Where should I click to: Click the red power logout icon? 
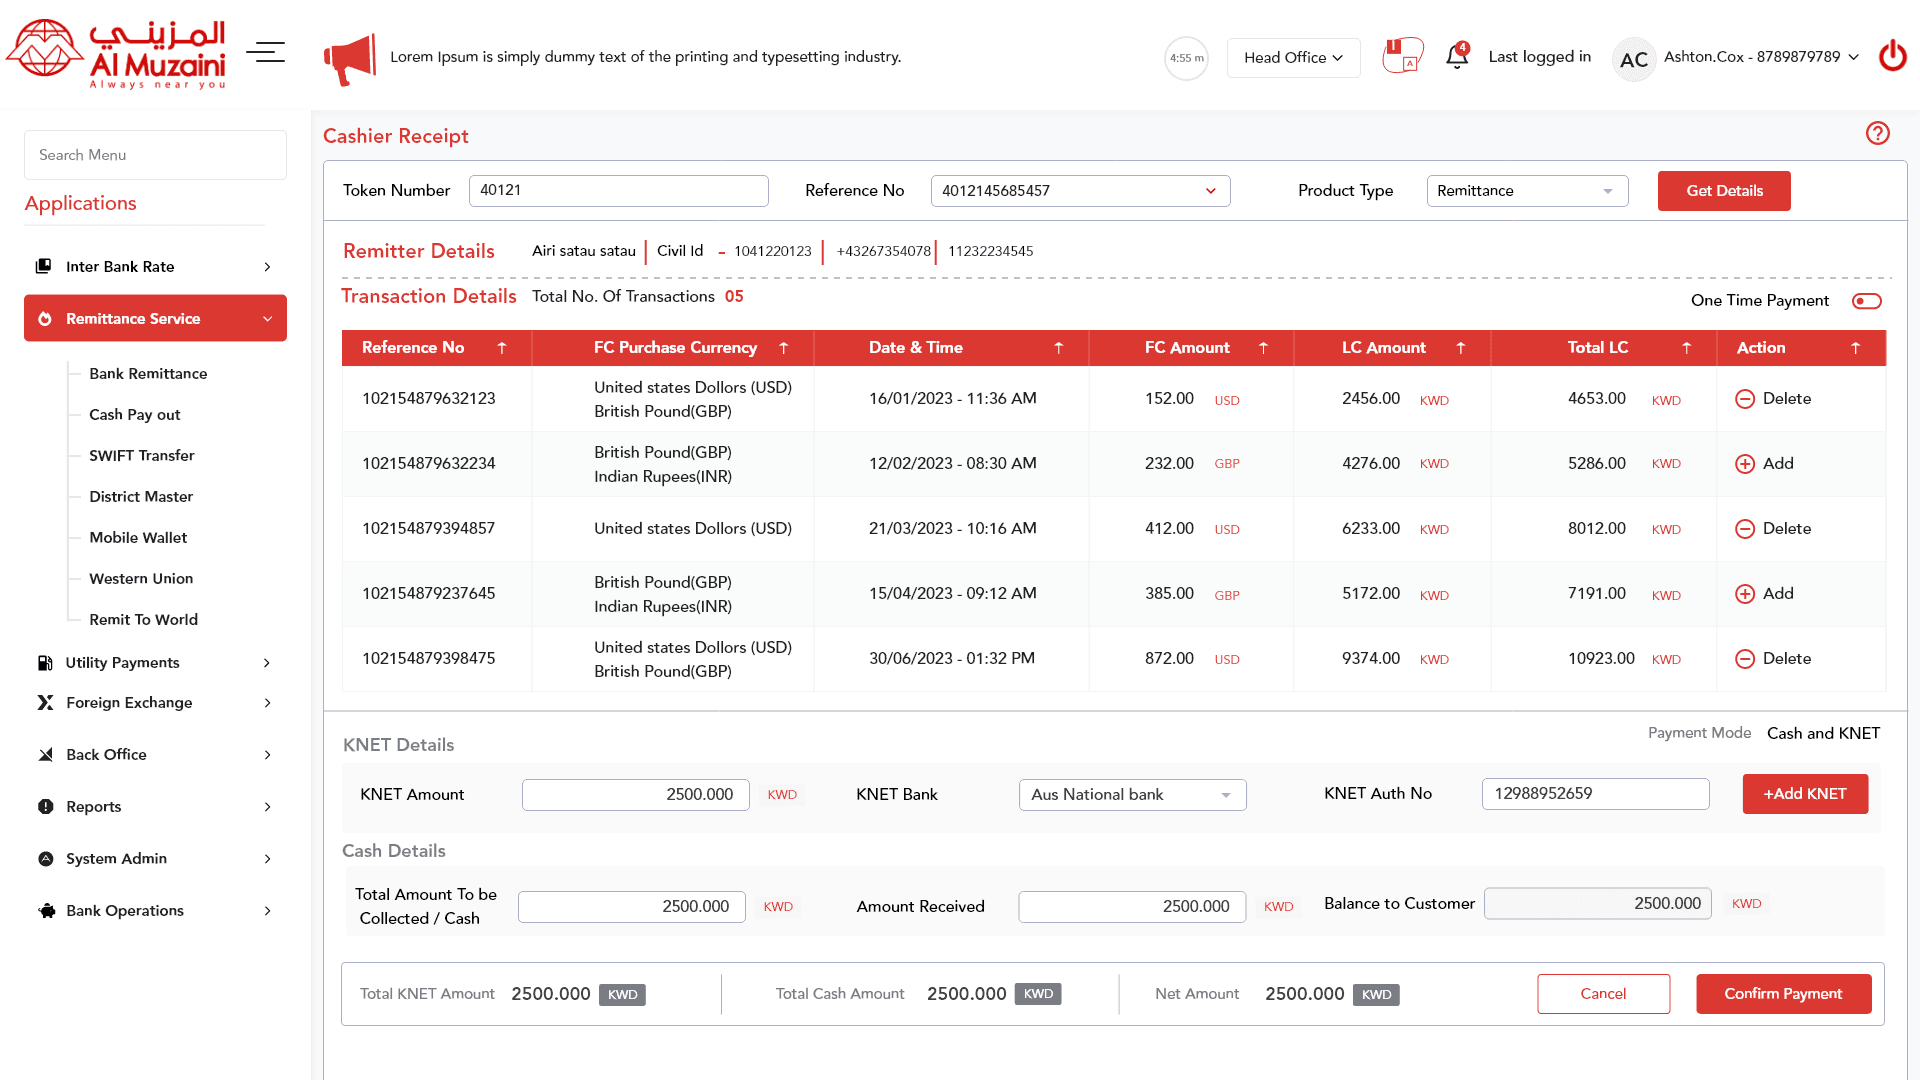[1892, 56]
